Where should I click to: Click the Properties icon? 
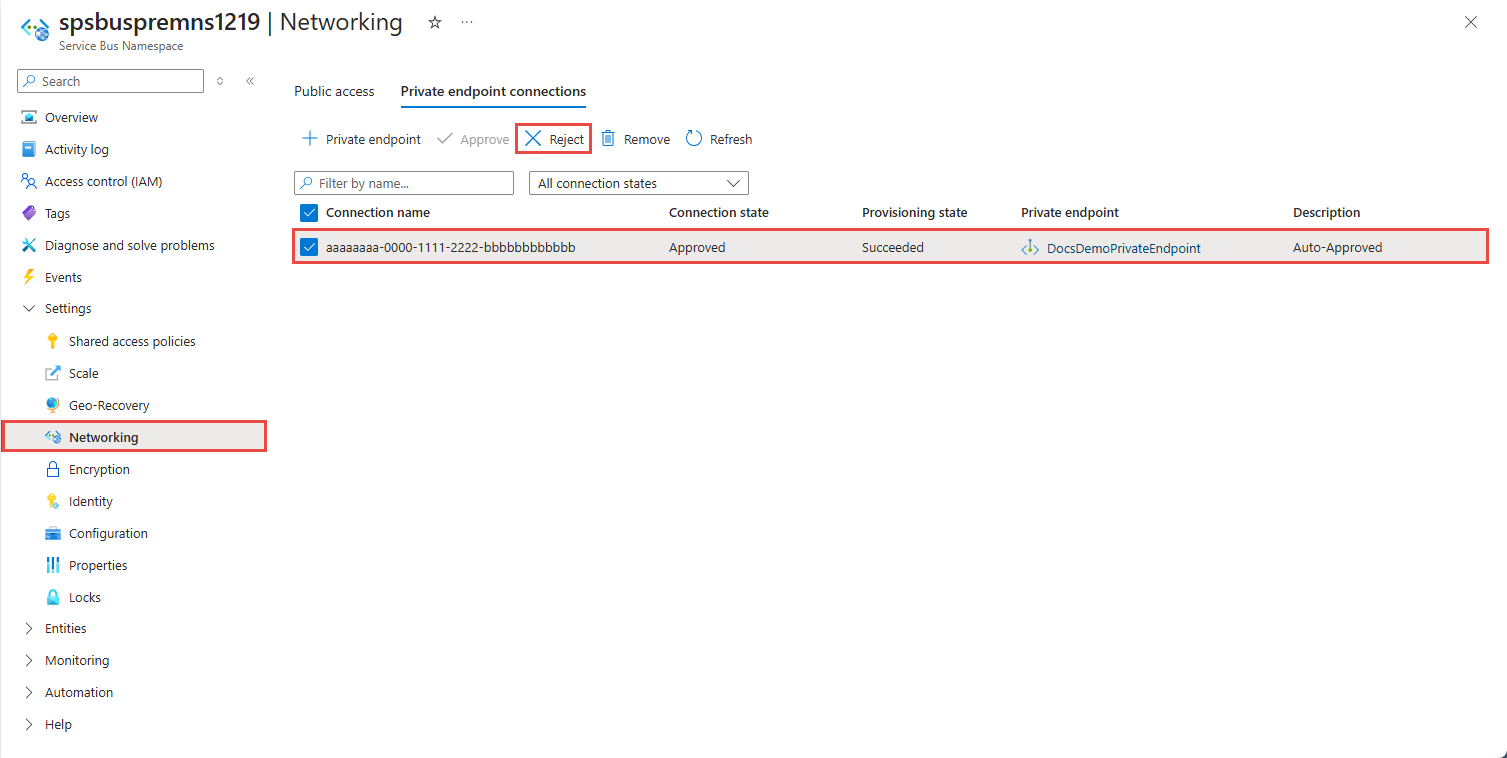click(53, 565)
